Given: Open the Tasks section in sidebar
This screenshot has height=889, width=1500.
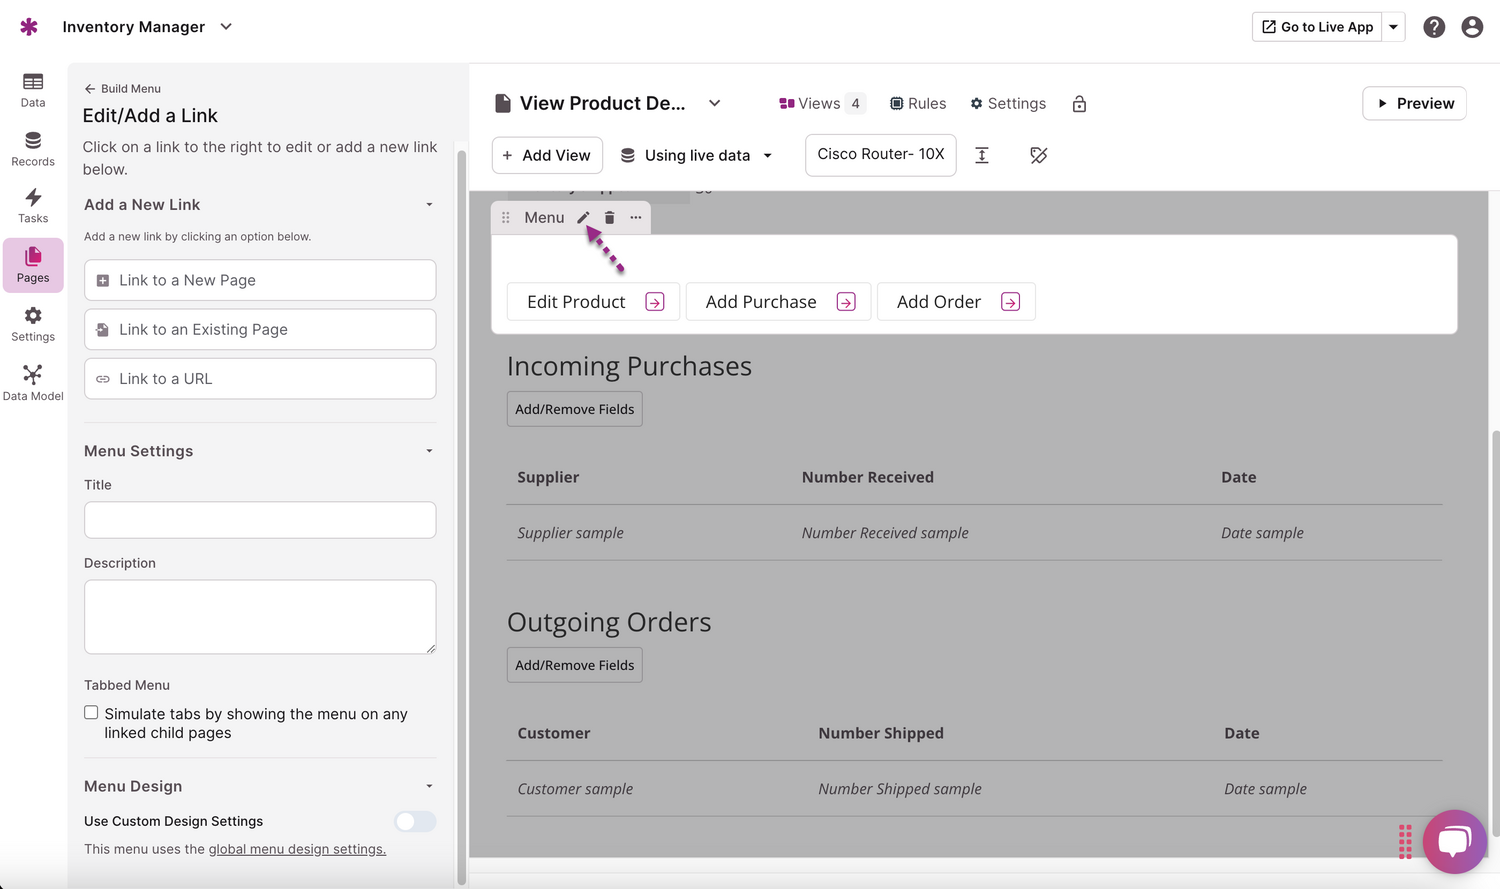Looking at the screenshot, I should pyautogui.click(x=33, y=206).
